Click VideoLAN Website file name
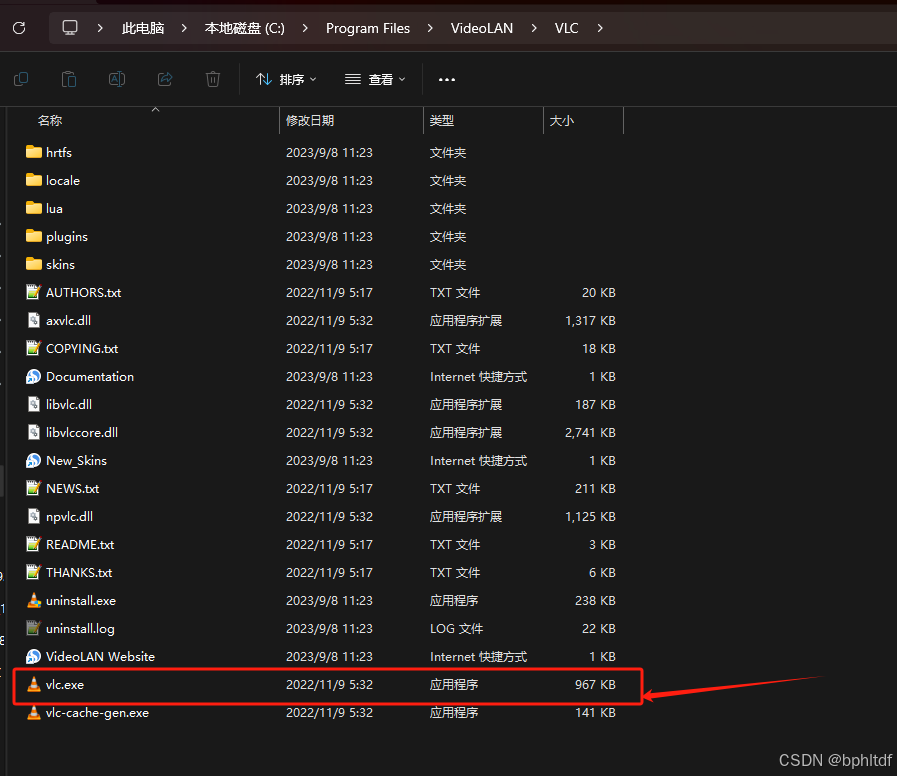 click(100, 656)
